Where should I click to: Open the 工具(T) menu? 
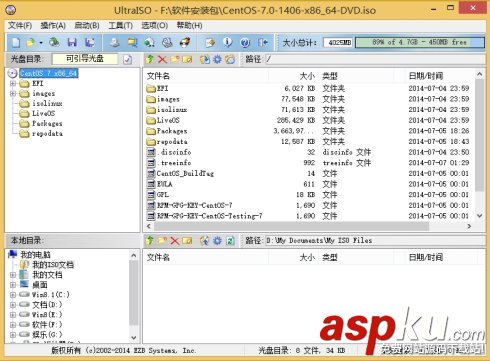point(121,25)
